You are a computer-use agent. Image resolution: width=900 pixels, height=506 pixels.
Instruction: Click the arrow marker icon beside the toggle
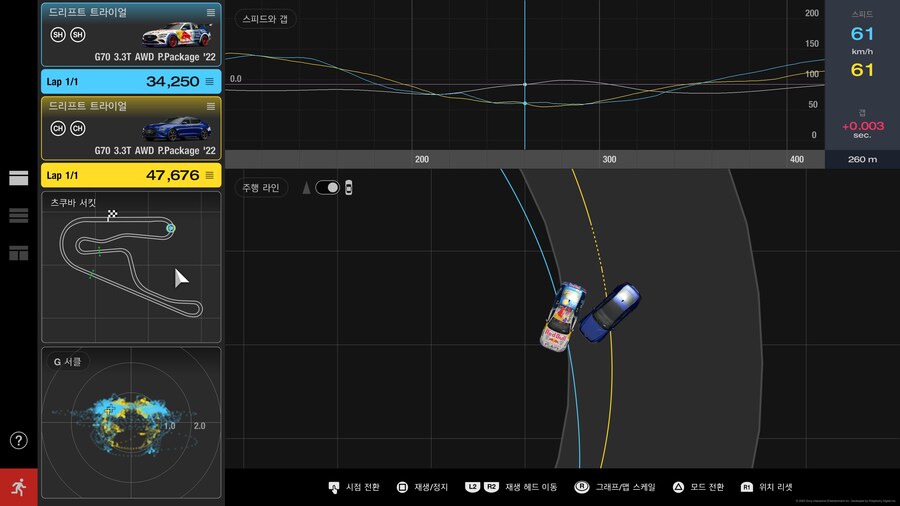tap(306, 187)
